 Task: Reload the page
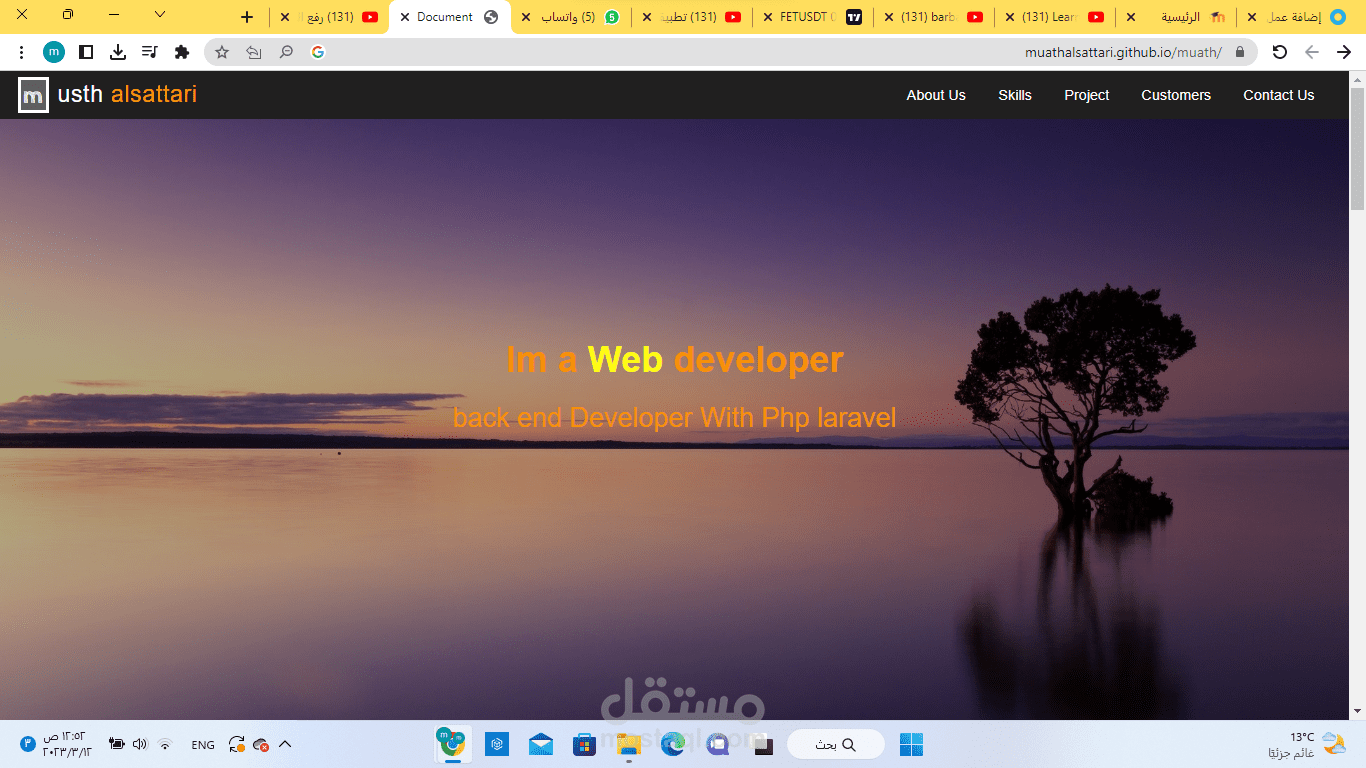coord(1279,52)
